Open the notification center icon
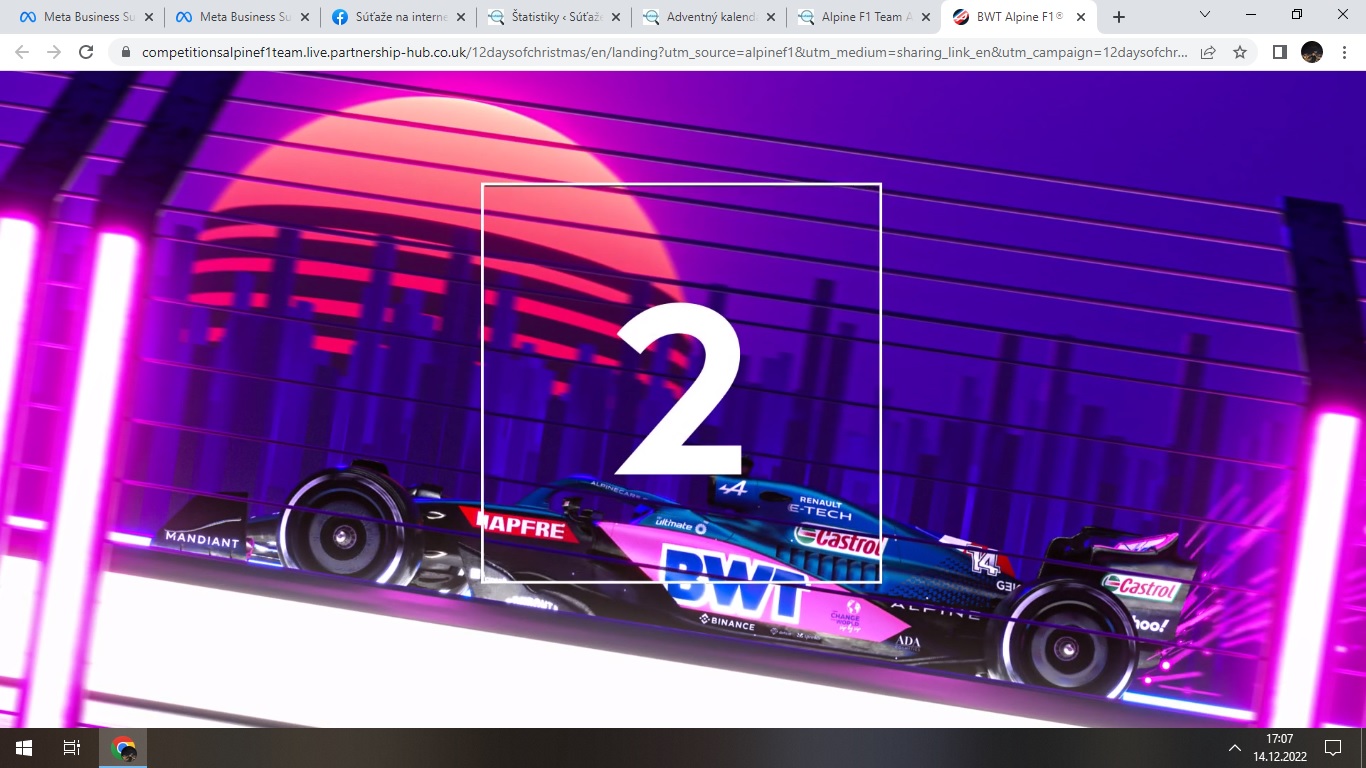The width and height of the screenshot is (1366, 768). 1332,747
